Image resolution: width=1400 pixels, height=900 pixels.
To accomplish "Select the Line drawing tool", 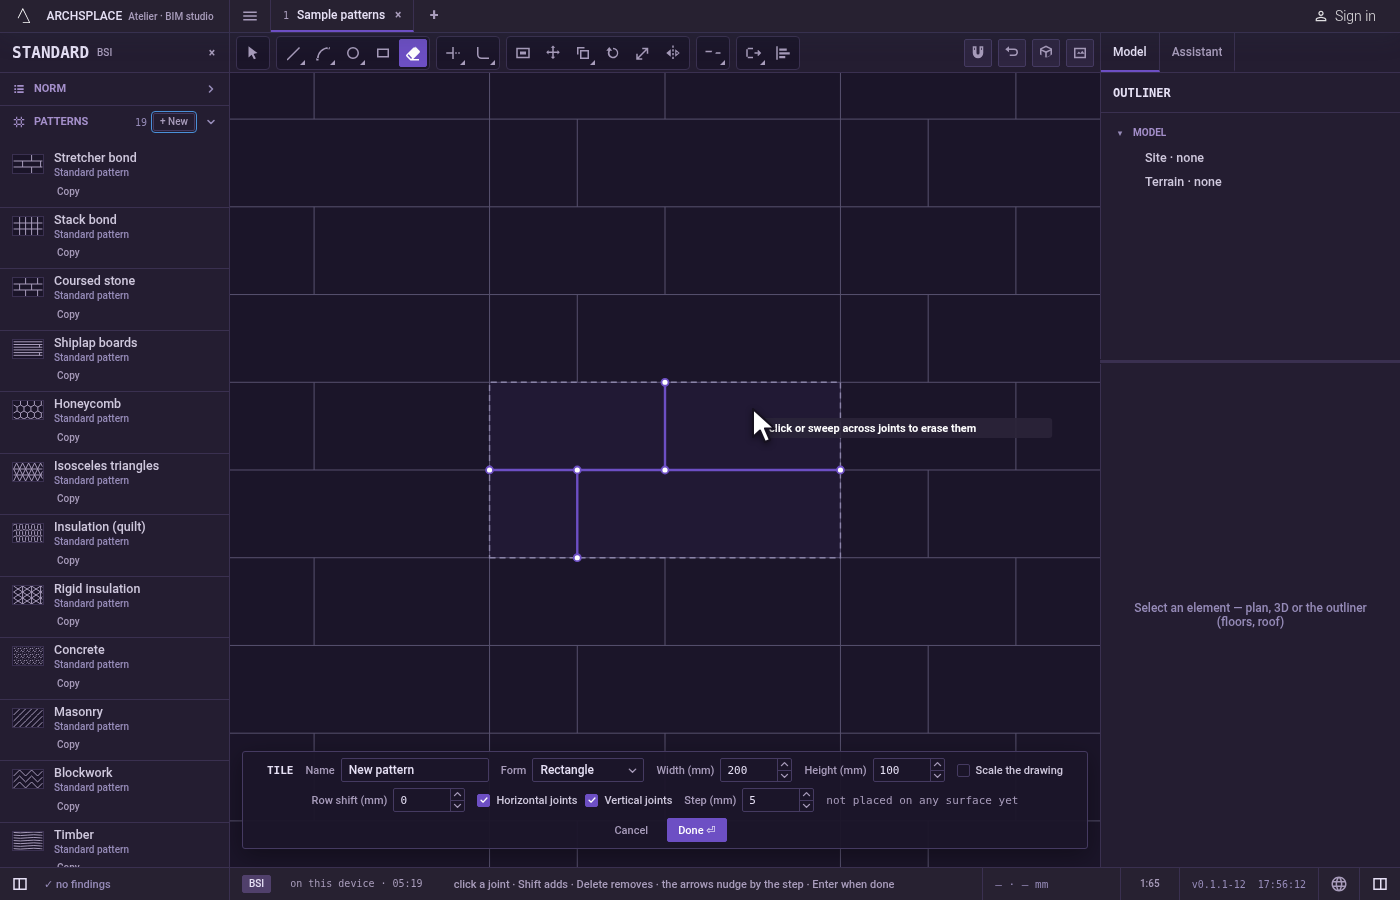I will coord(293,53).
